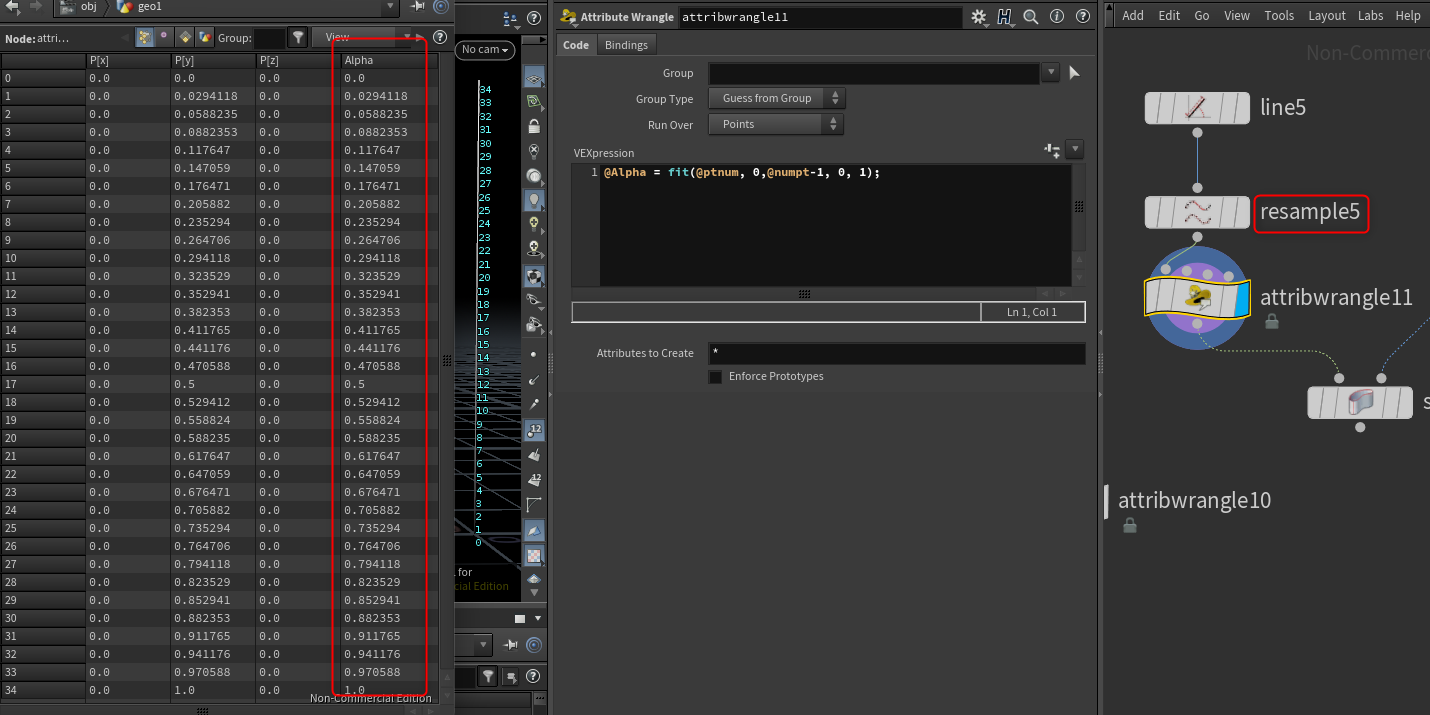Click the target circle icon beside the pin
The image size is (1430, 715).
coord(441,7)
